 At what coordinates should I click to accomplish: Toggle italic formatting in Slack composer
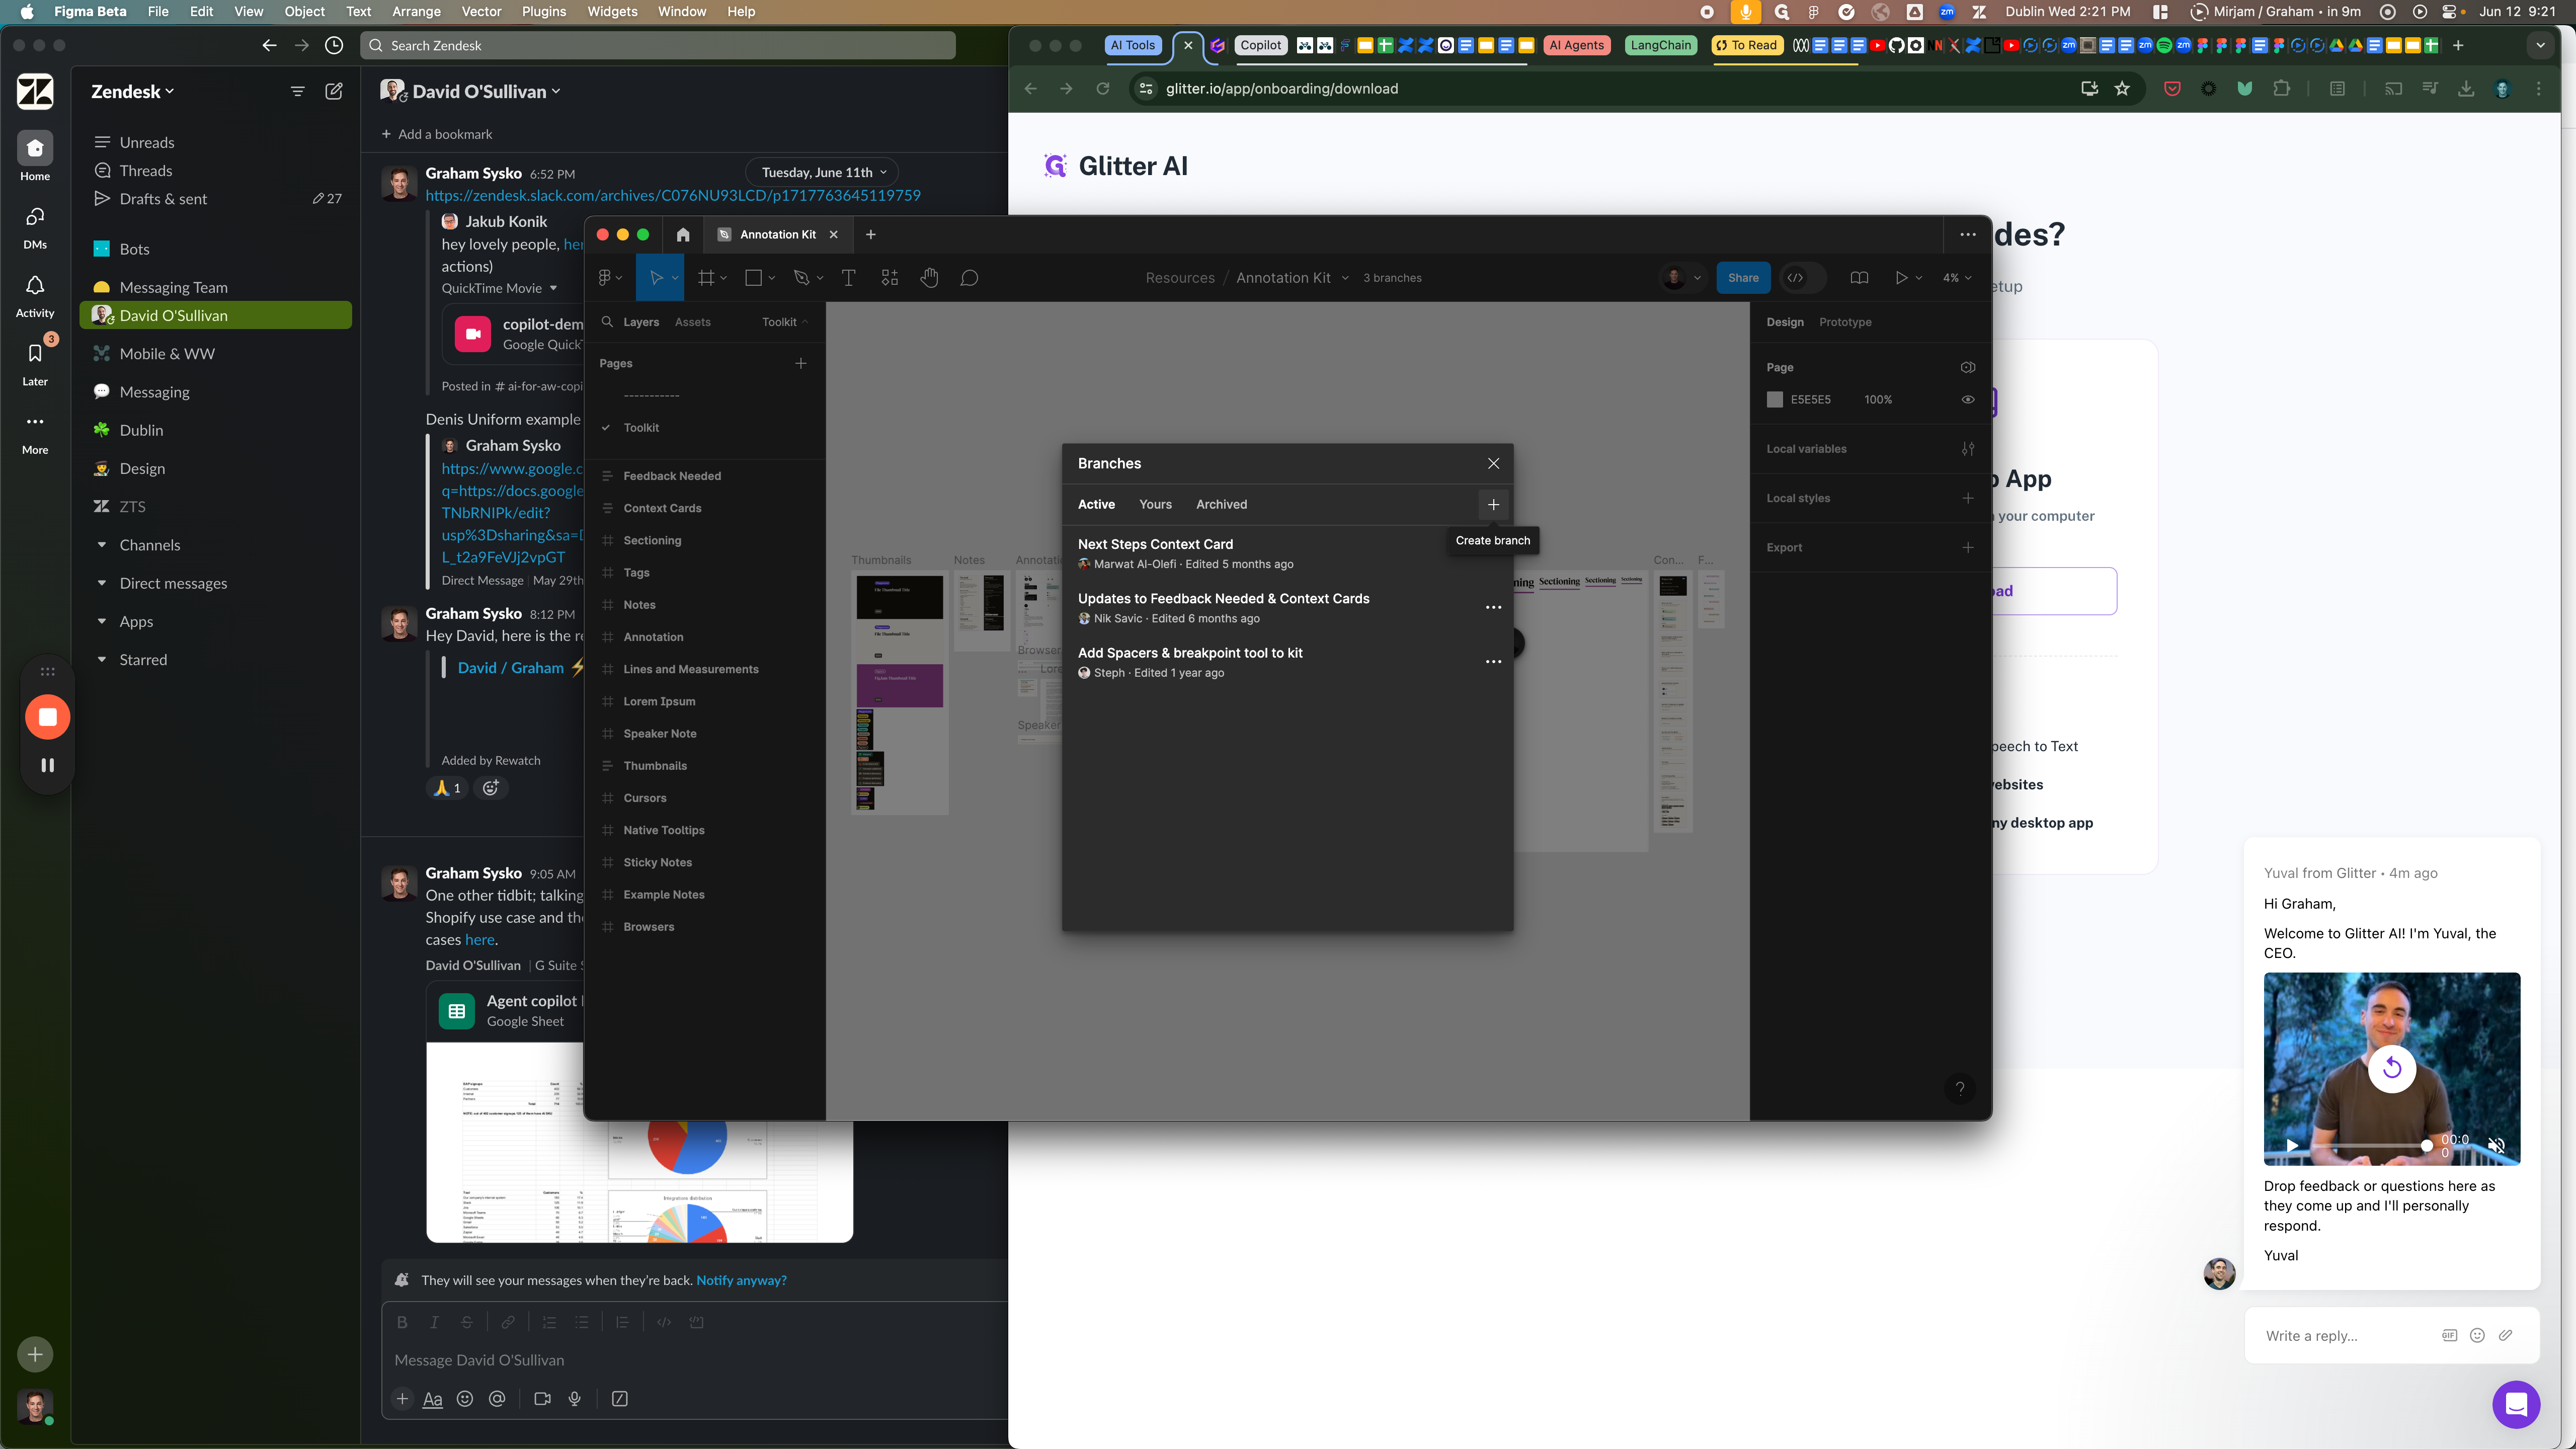coord(434,1322)
